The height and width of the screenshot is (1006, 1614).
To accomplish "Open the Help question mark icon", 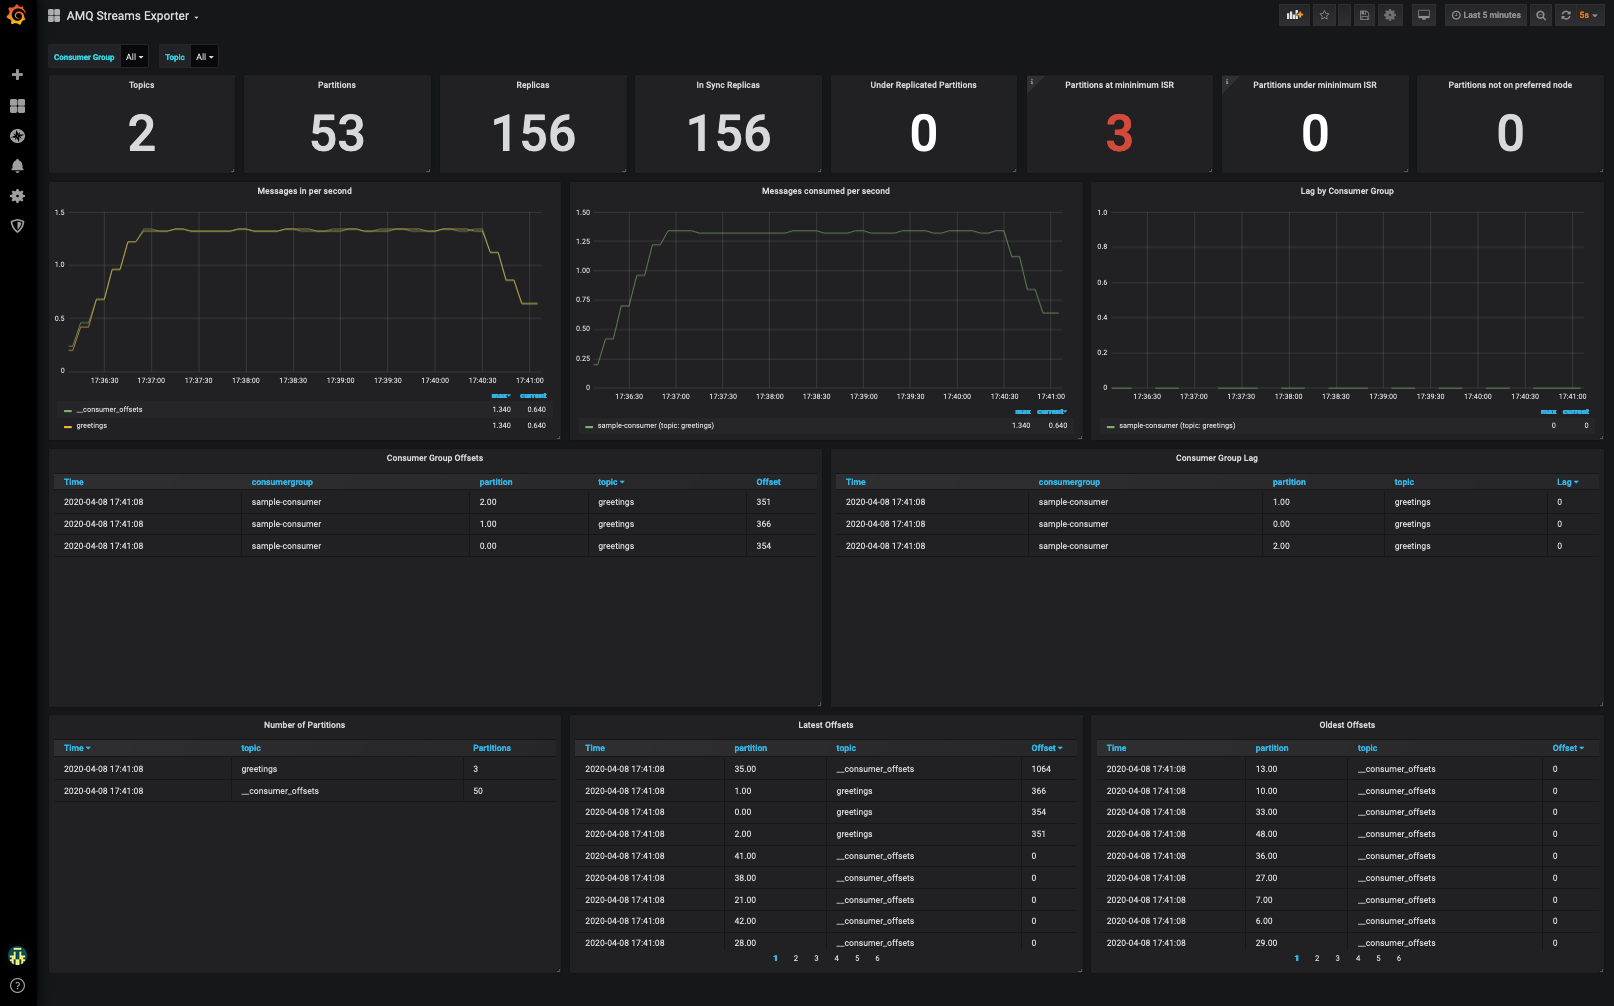I will point(17,986).
